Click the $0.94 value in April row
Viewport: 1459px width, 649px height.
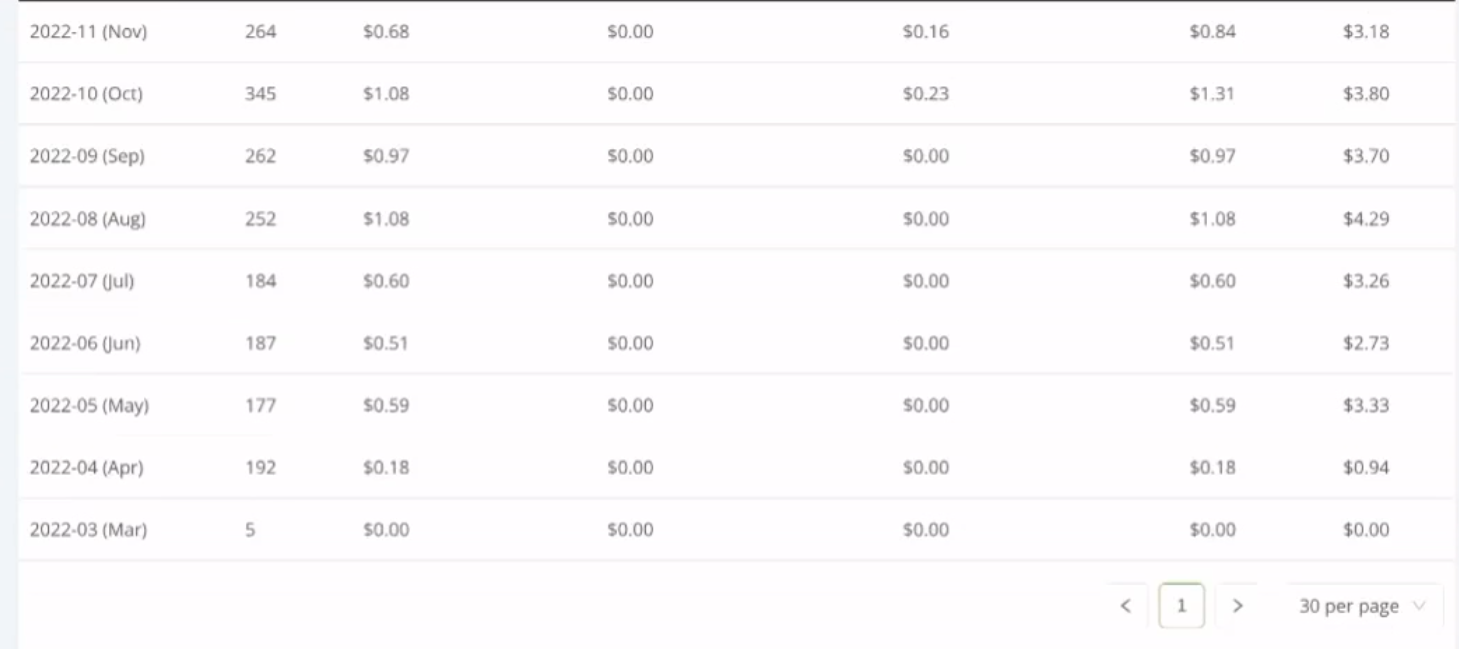click(1366, 467)
